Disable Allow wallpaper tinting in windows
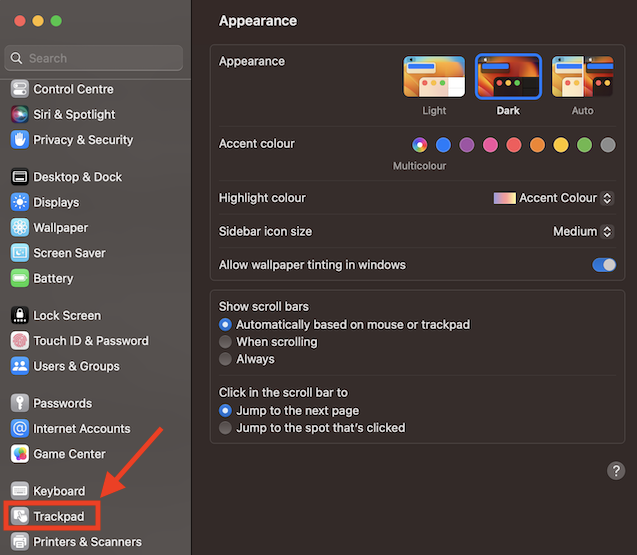 pyautogui.click(x=604, y=265)
